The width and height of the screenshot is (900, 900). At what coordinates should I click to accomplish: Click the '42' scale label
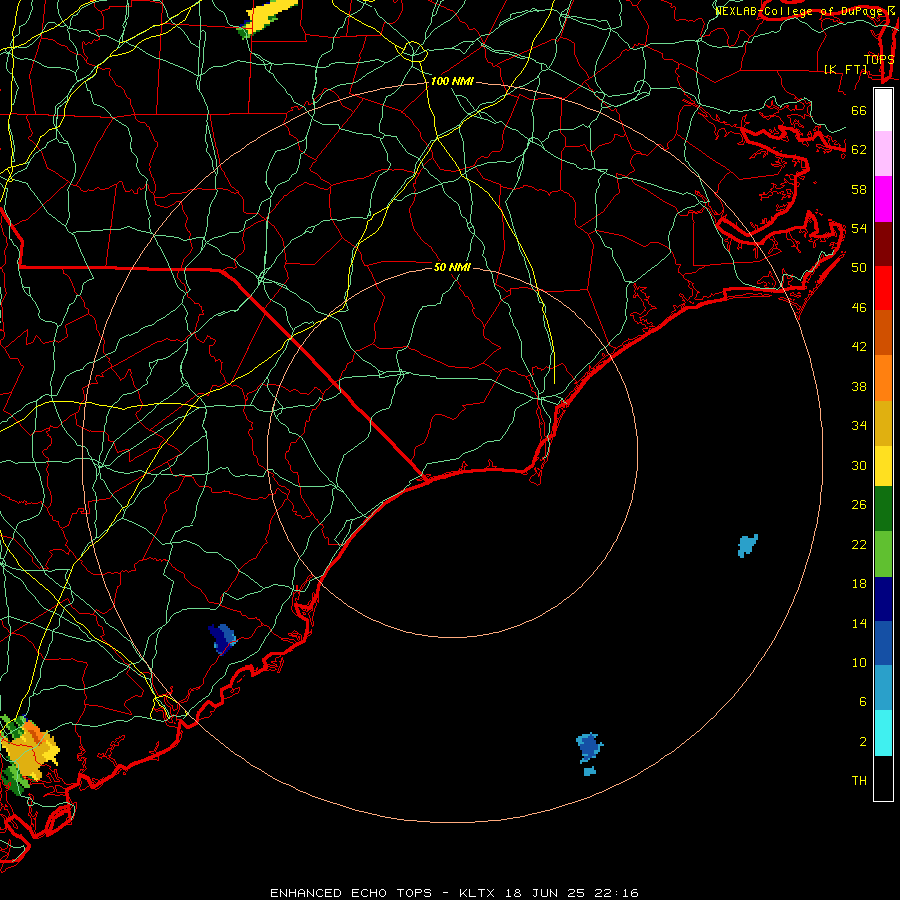(x=859, y=347)
